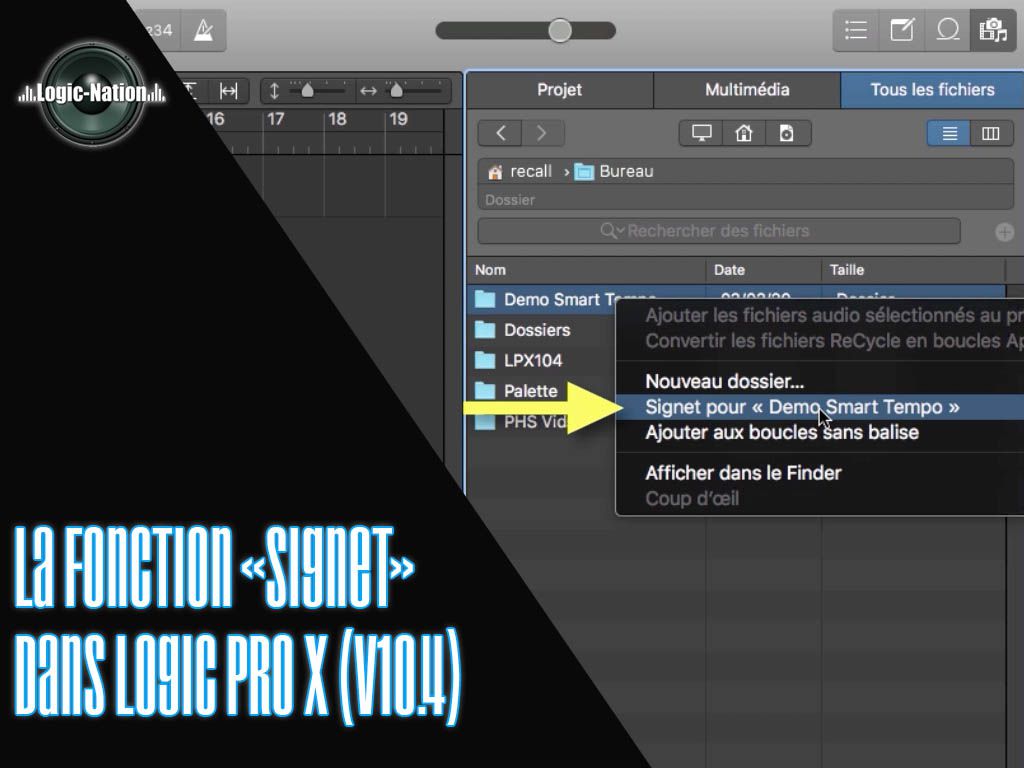Open the List Editors panel
The width and height of the screenshot is (1024, 768).
856,30
